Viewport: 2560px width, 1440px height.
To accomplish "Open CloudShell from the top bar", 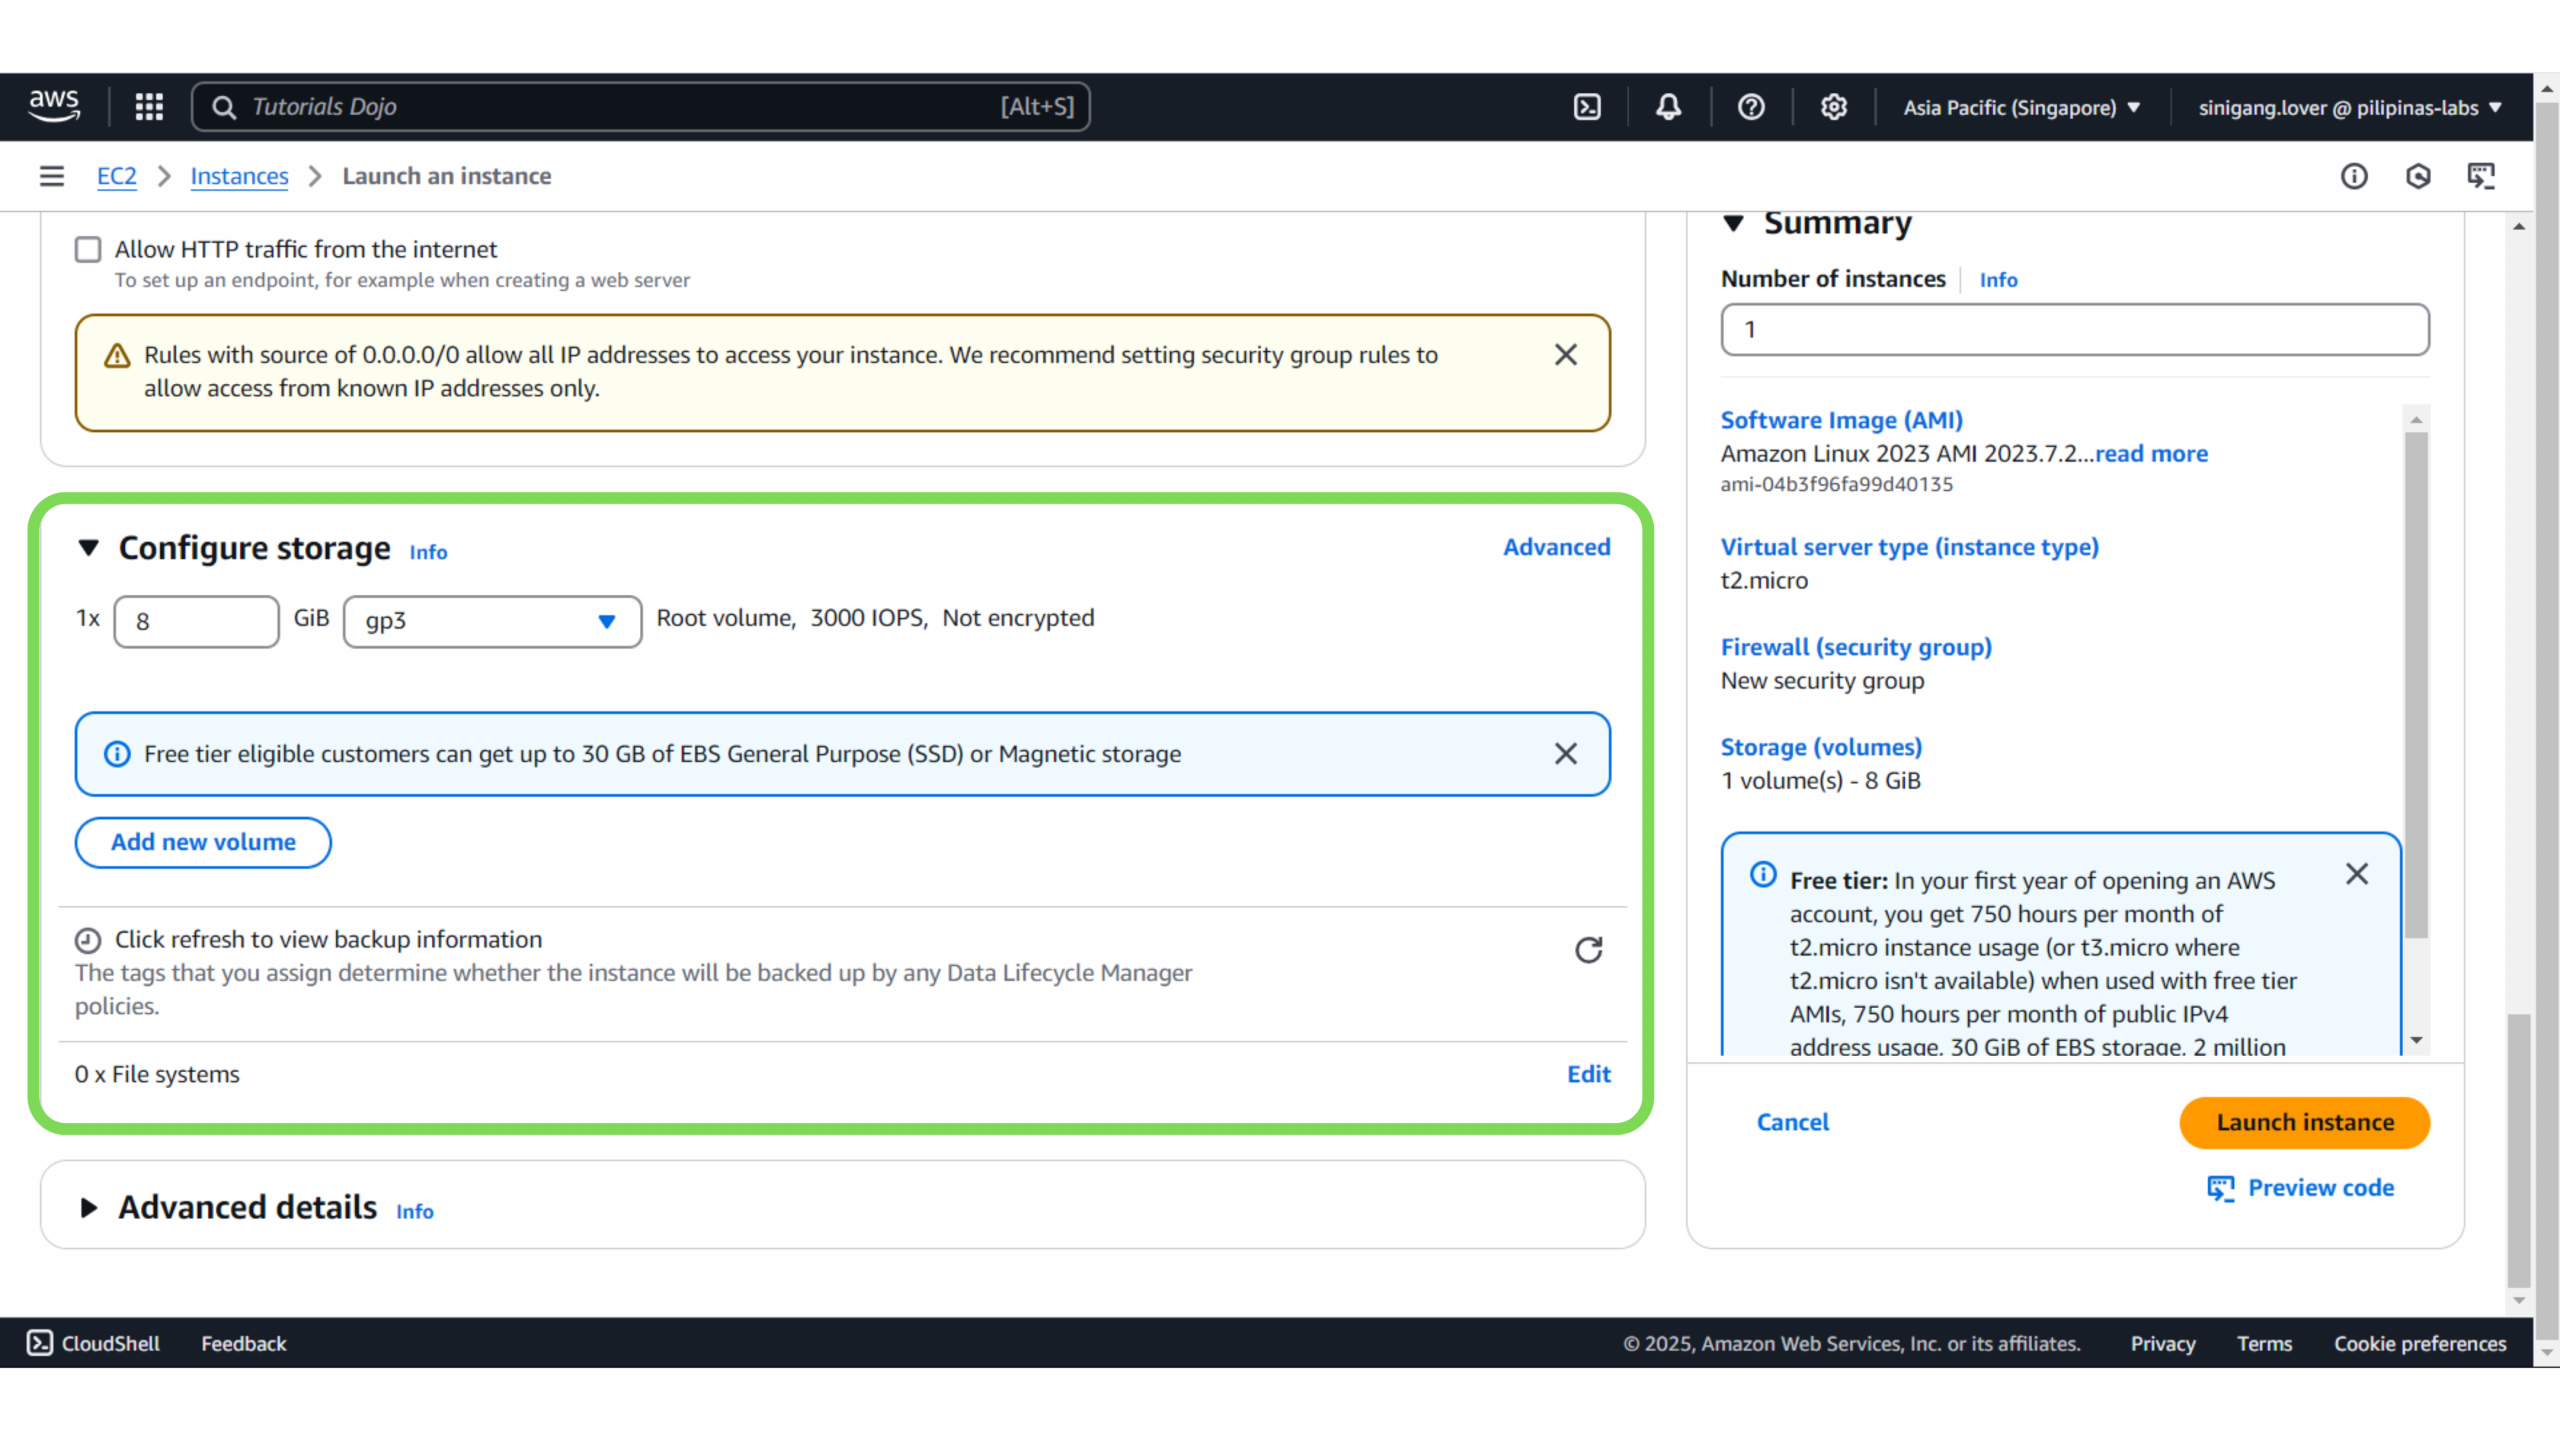I will 1587,107.
